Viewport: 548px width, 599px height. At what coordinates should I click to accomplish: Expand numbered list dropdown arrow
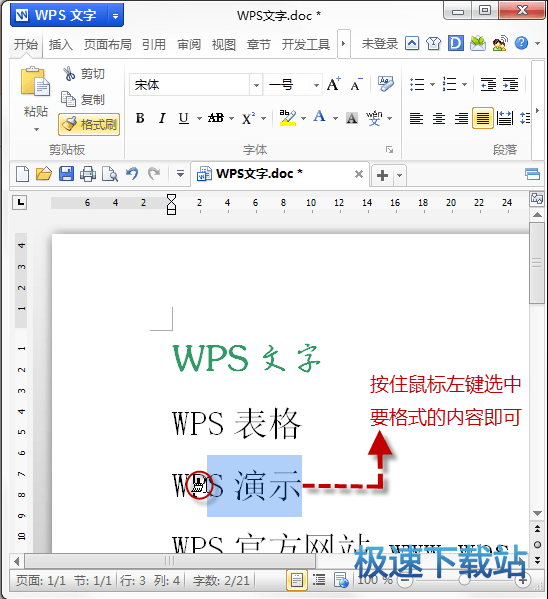coord(465,84)
